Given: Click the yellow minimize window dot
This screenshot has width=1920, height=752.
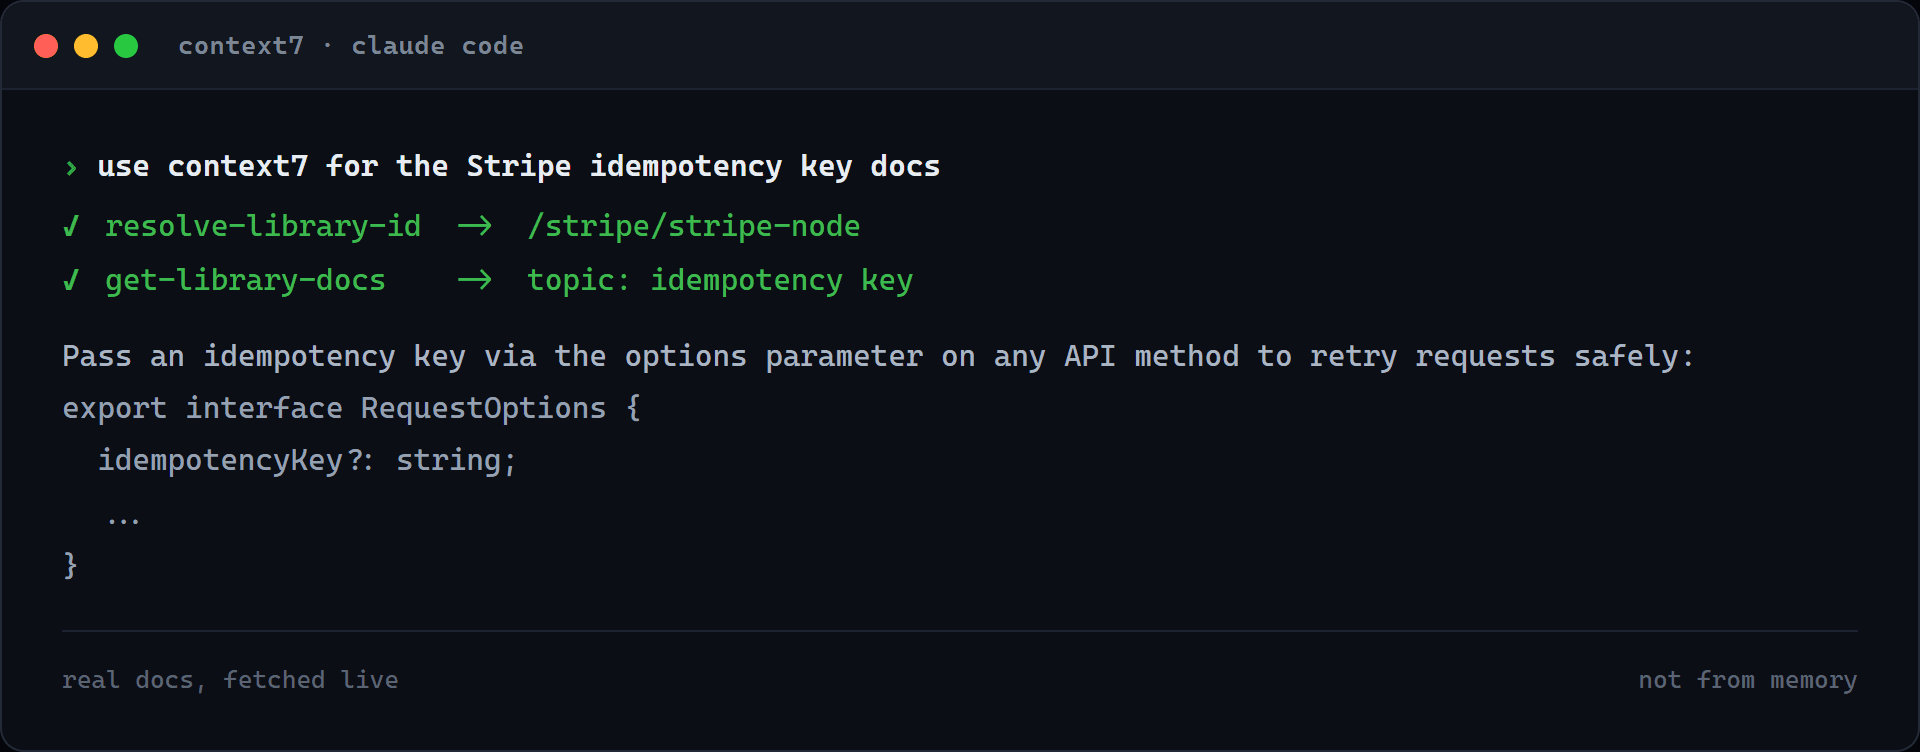Looking at the screenshot, I should [x=86, y=46].
